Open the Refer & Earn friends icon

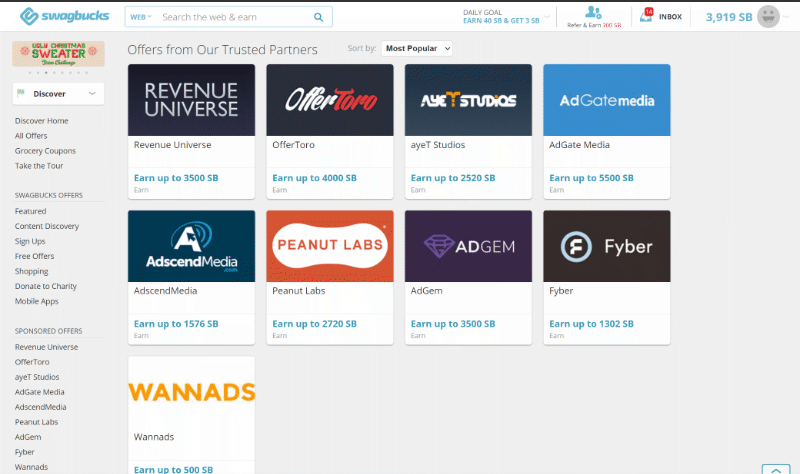coord(593,12)
